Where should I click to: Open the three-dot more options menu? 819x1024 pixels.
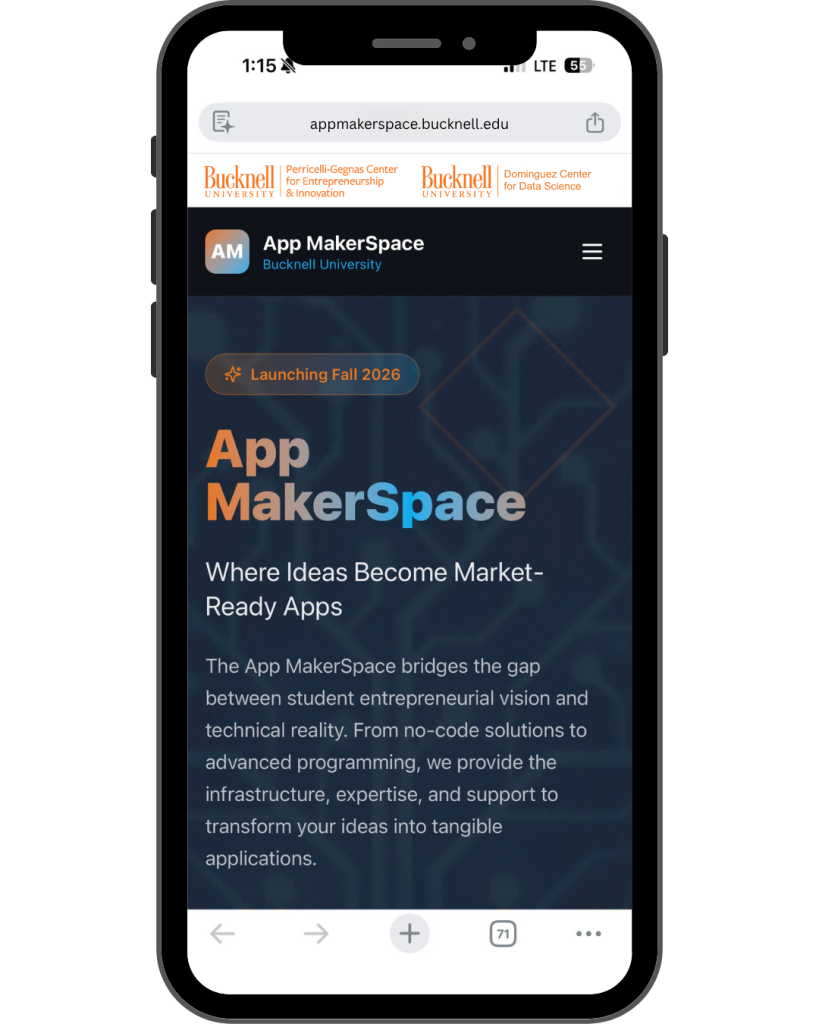pyautogui.click(x=588, y=933)
